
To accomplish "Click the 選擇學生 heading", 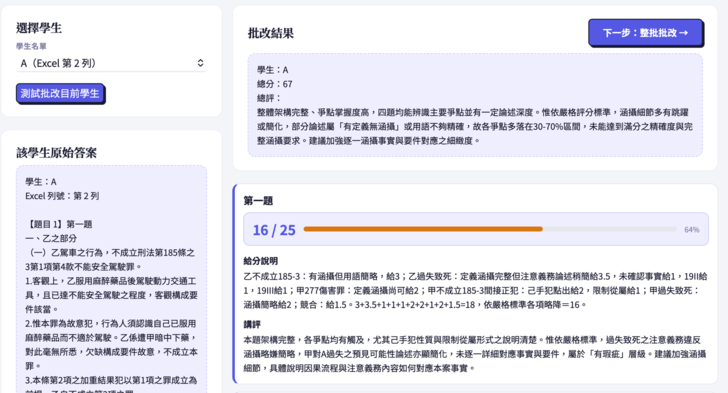I will [39, 28].
